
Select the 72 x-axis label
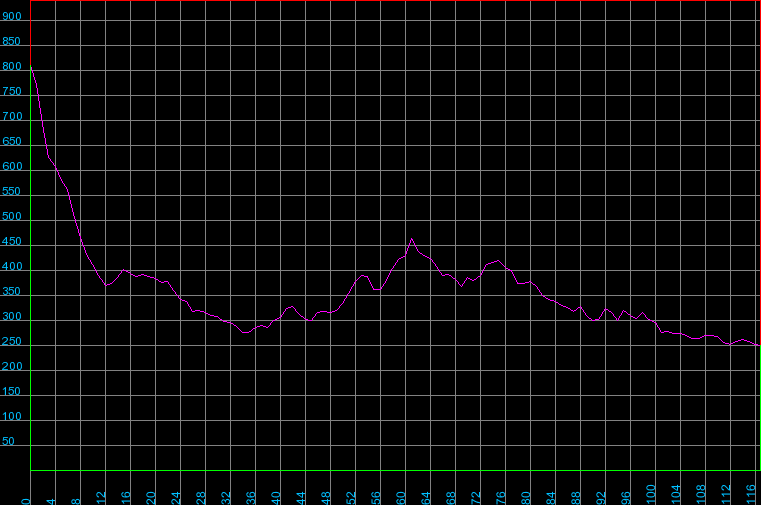coord(476,498)
